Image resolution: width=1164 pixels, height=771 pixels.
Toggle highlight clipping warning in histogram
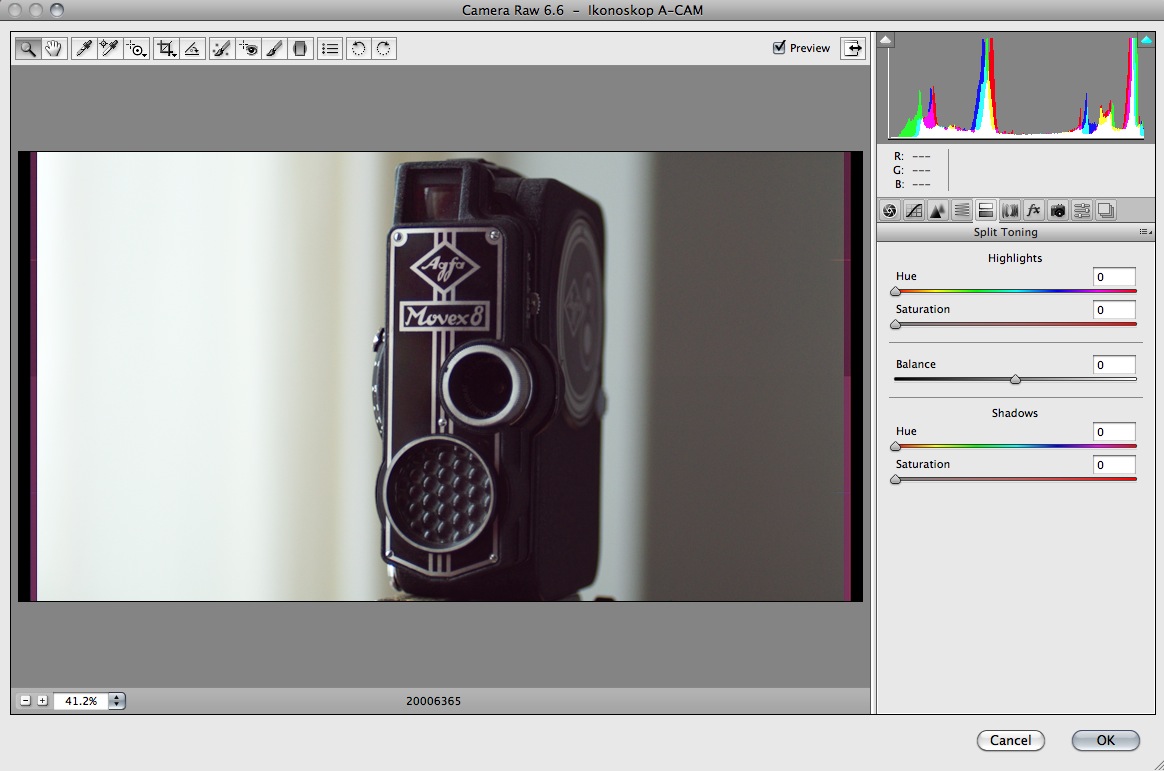click(1146, 40)
